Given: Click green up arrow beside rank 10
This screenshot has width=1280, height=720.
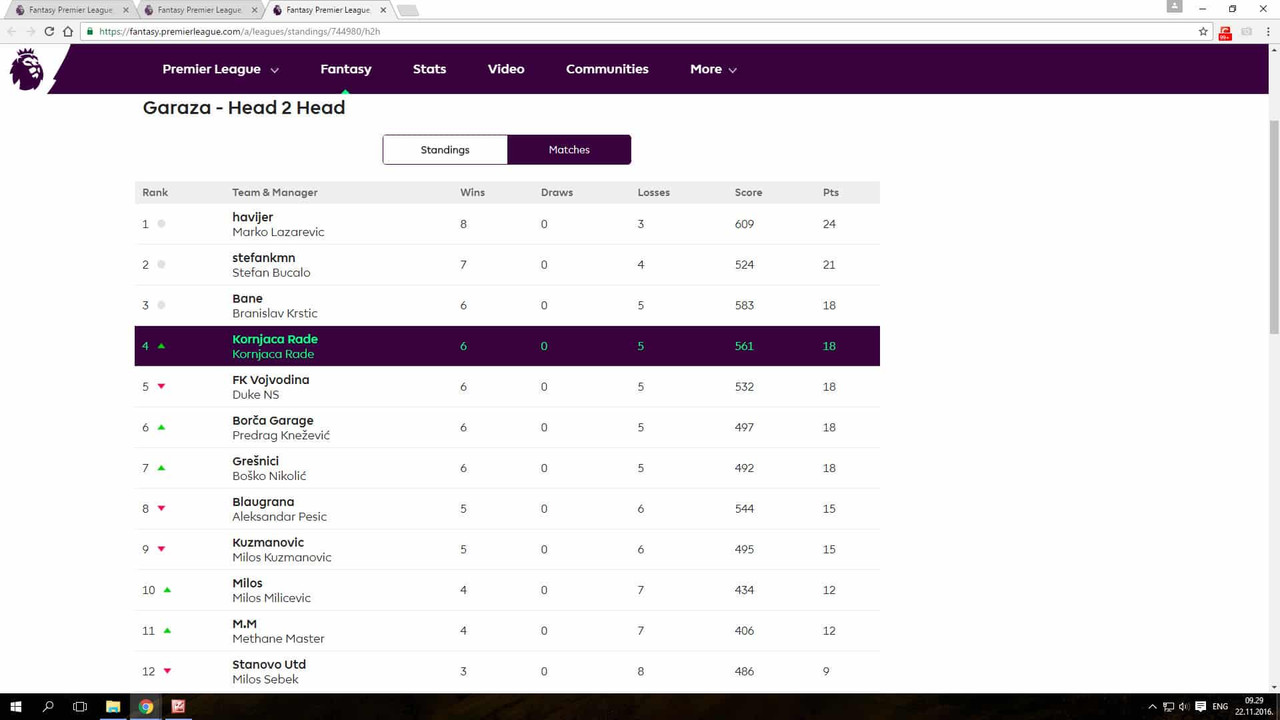Looking at the screenshot, I should click(167, 590).
